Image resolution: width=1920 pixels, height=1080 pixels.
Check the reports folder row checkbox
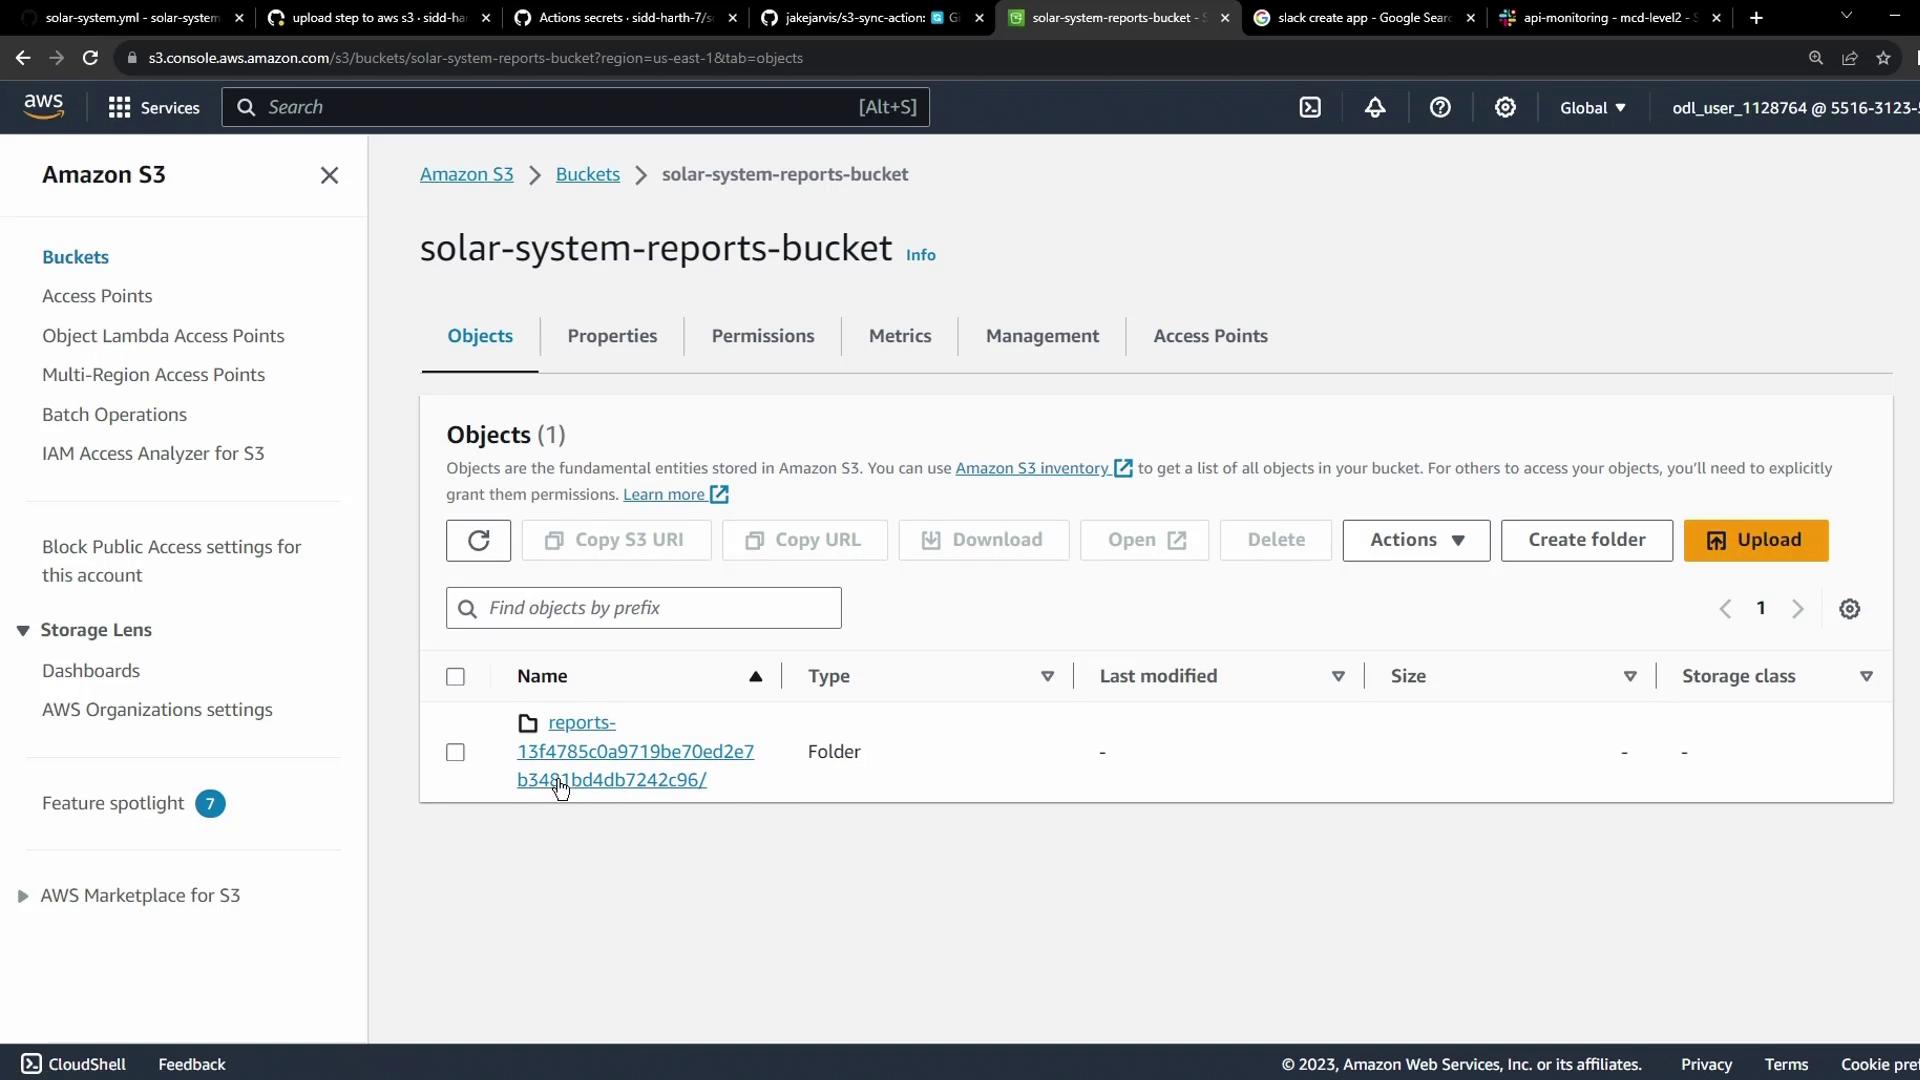click(x=455, y=752)
